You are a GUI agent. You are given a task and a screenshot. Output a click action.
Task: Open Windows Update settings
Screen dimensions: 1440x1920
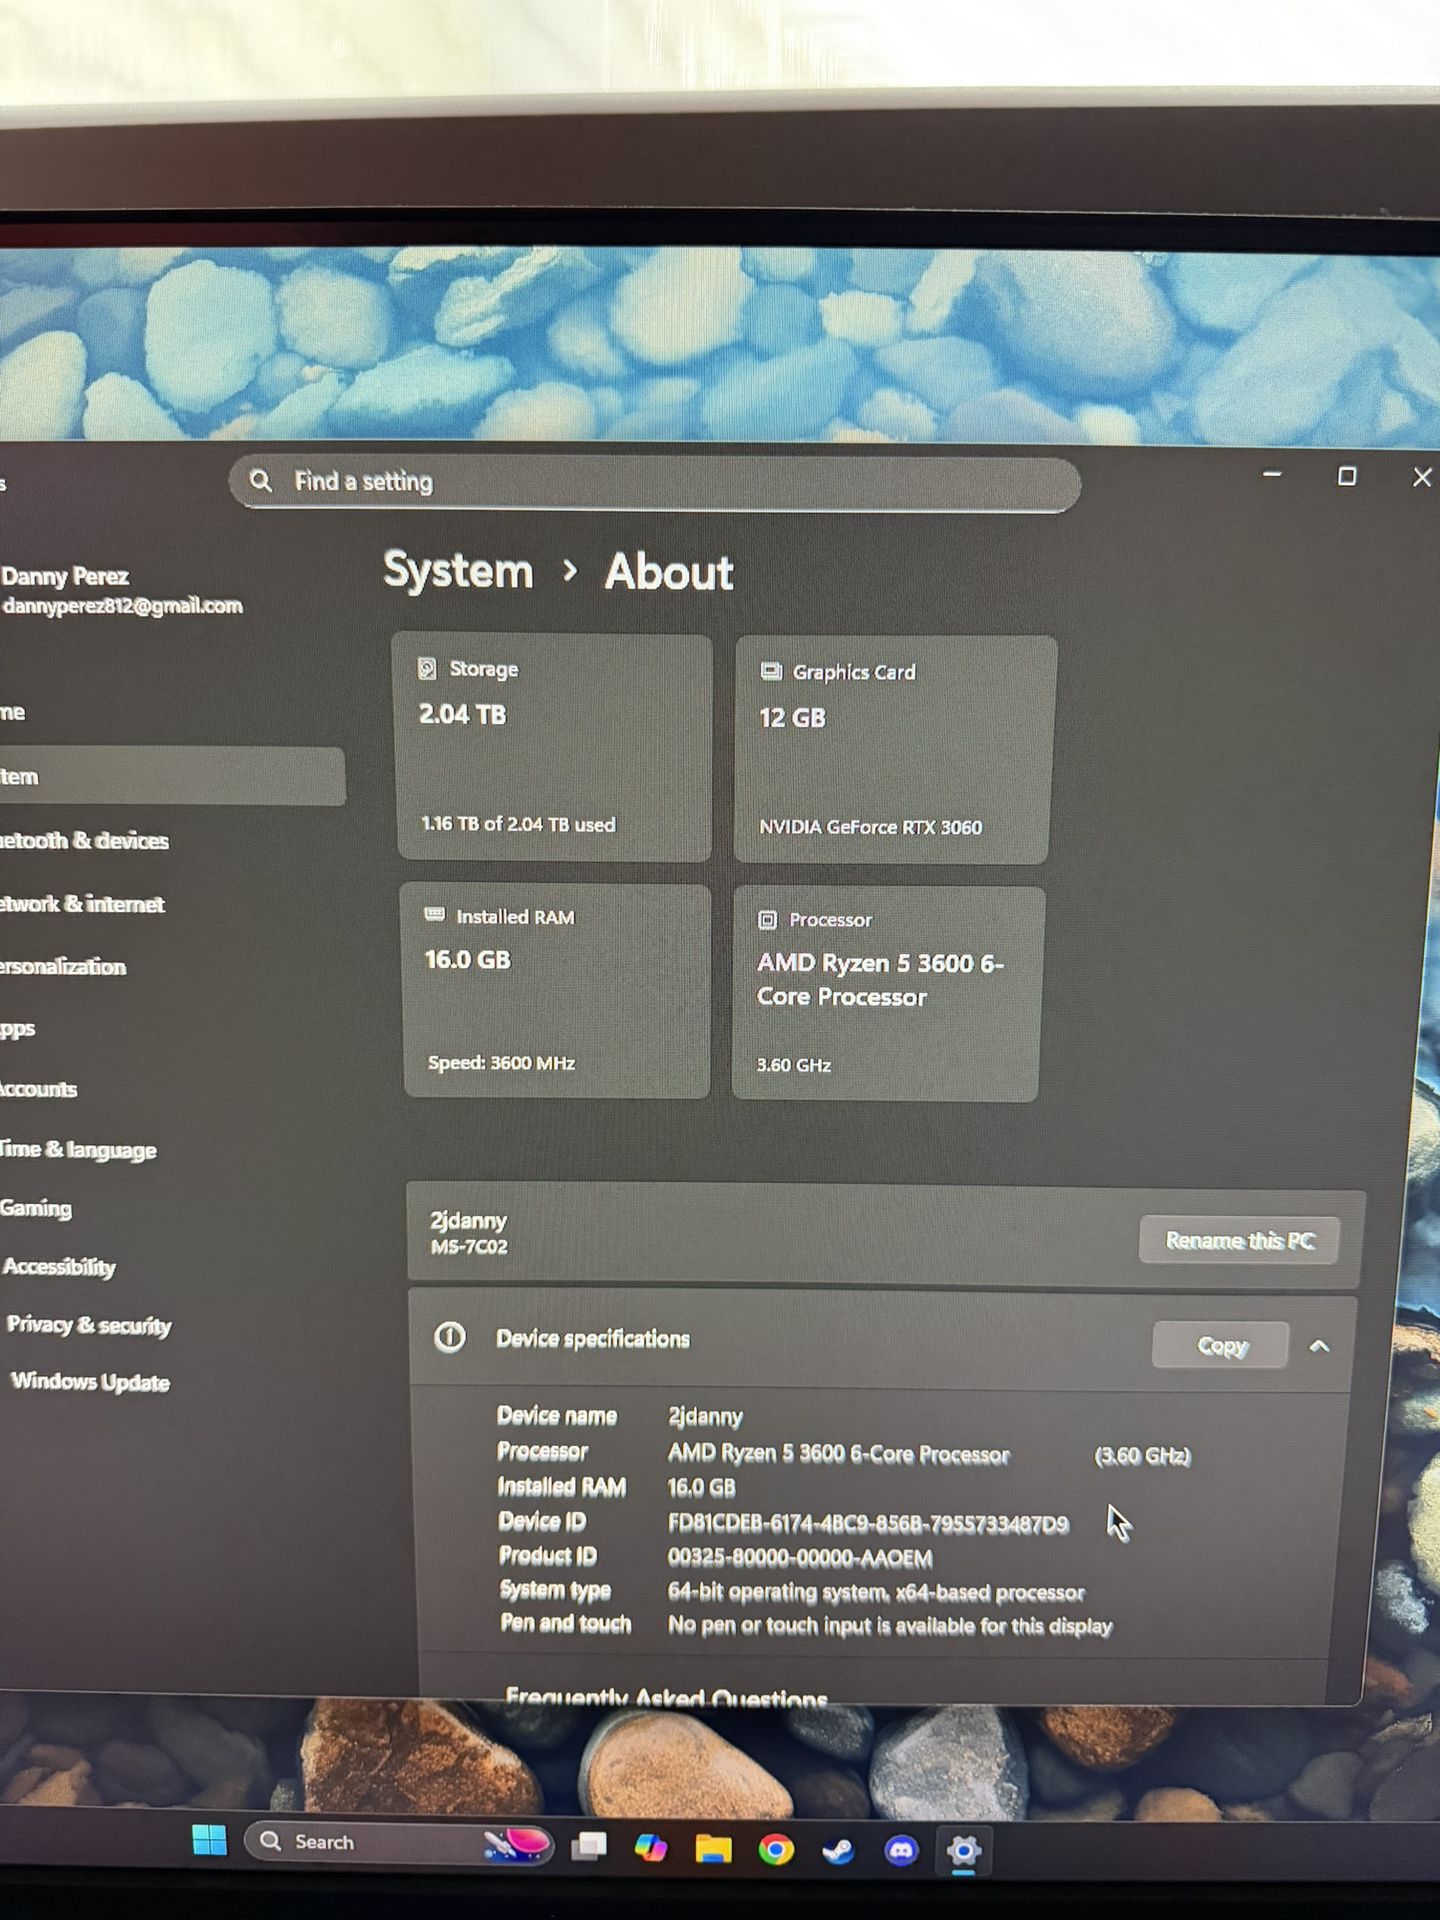tap(90, 1382)
